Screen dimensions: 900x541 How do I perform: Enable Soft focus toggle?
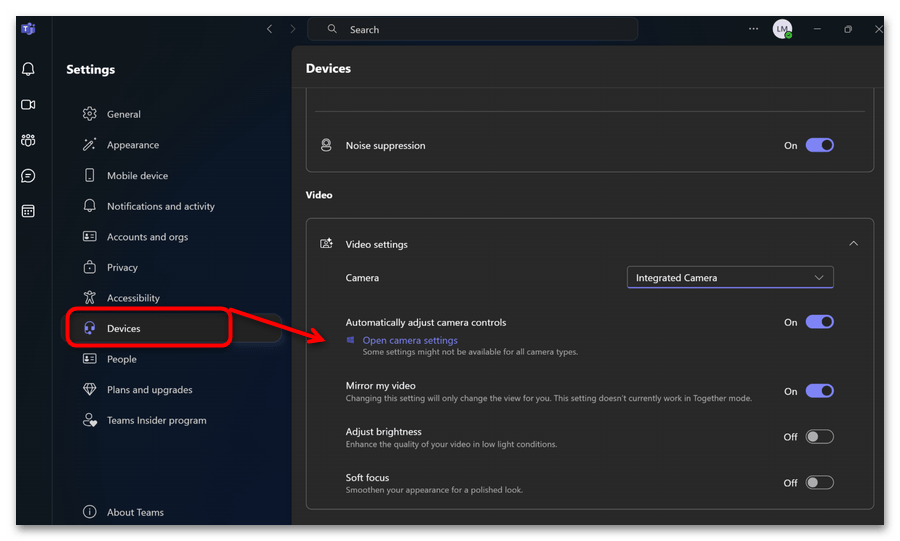tap(820, 482)
